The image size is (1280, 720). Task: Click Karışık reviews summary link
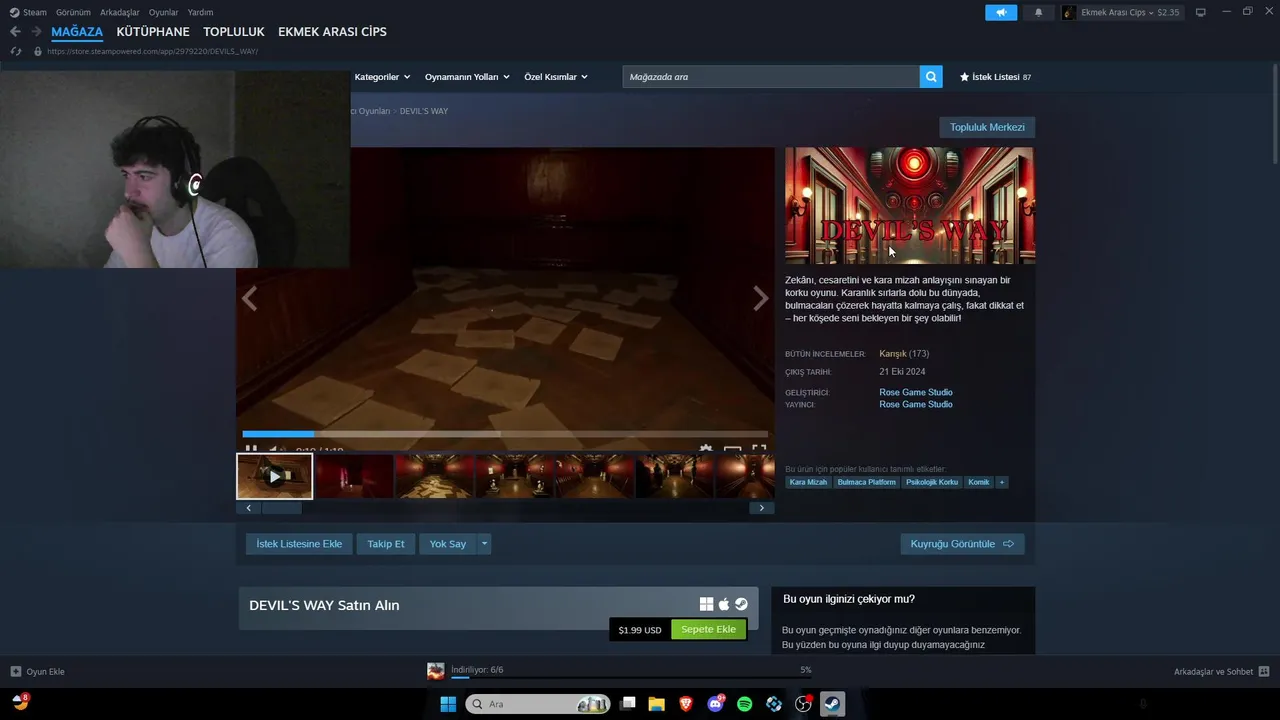coord(893,354)
